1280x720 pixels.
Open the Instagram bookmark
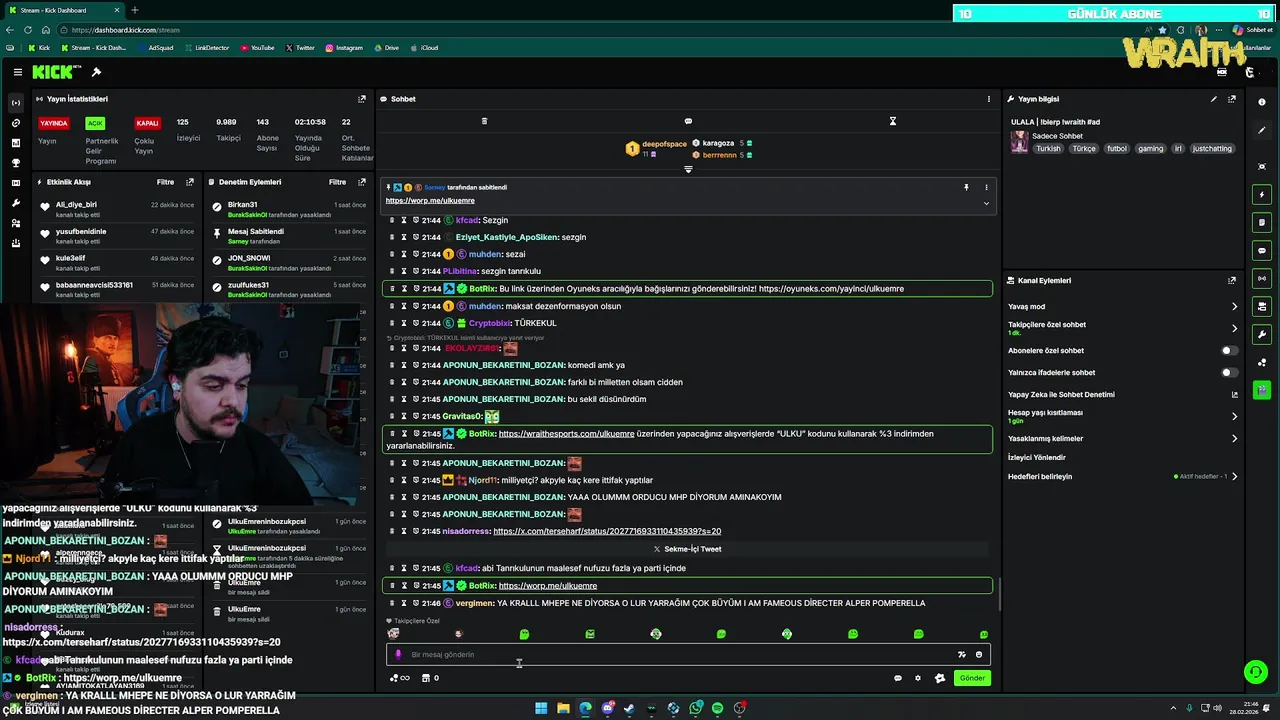pos(343,48)
